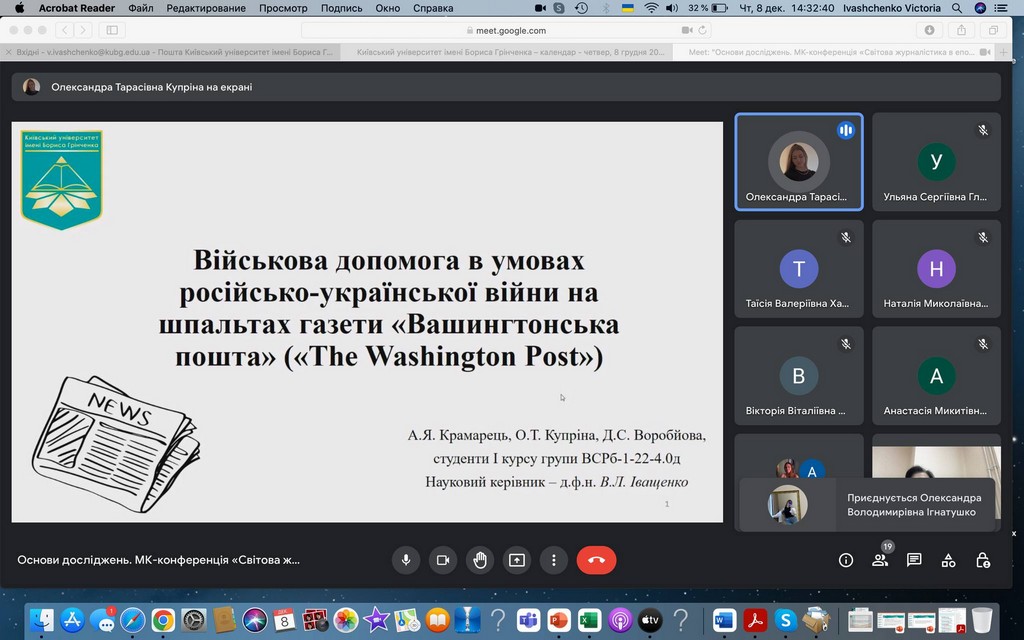
Task: Click the present screen icon
Action: pos(517,560)
